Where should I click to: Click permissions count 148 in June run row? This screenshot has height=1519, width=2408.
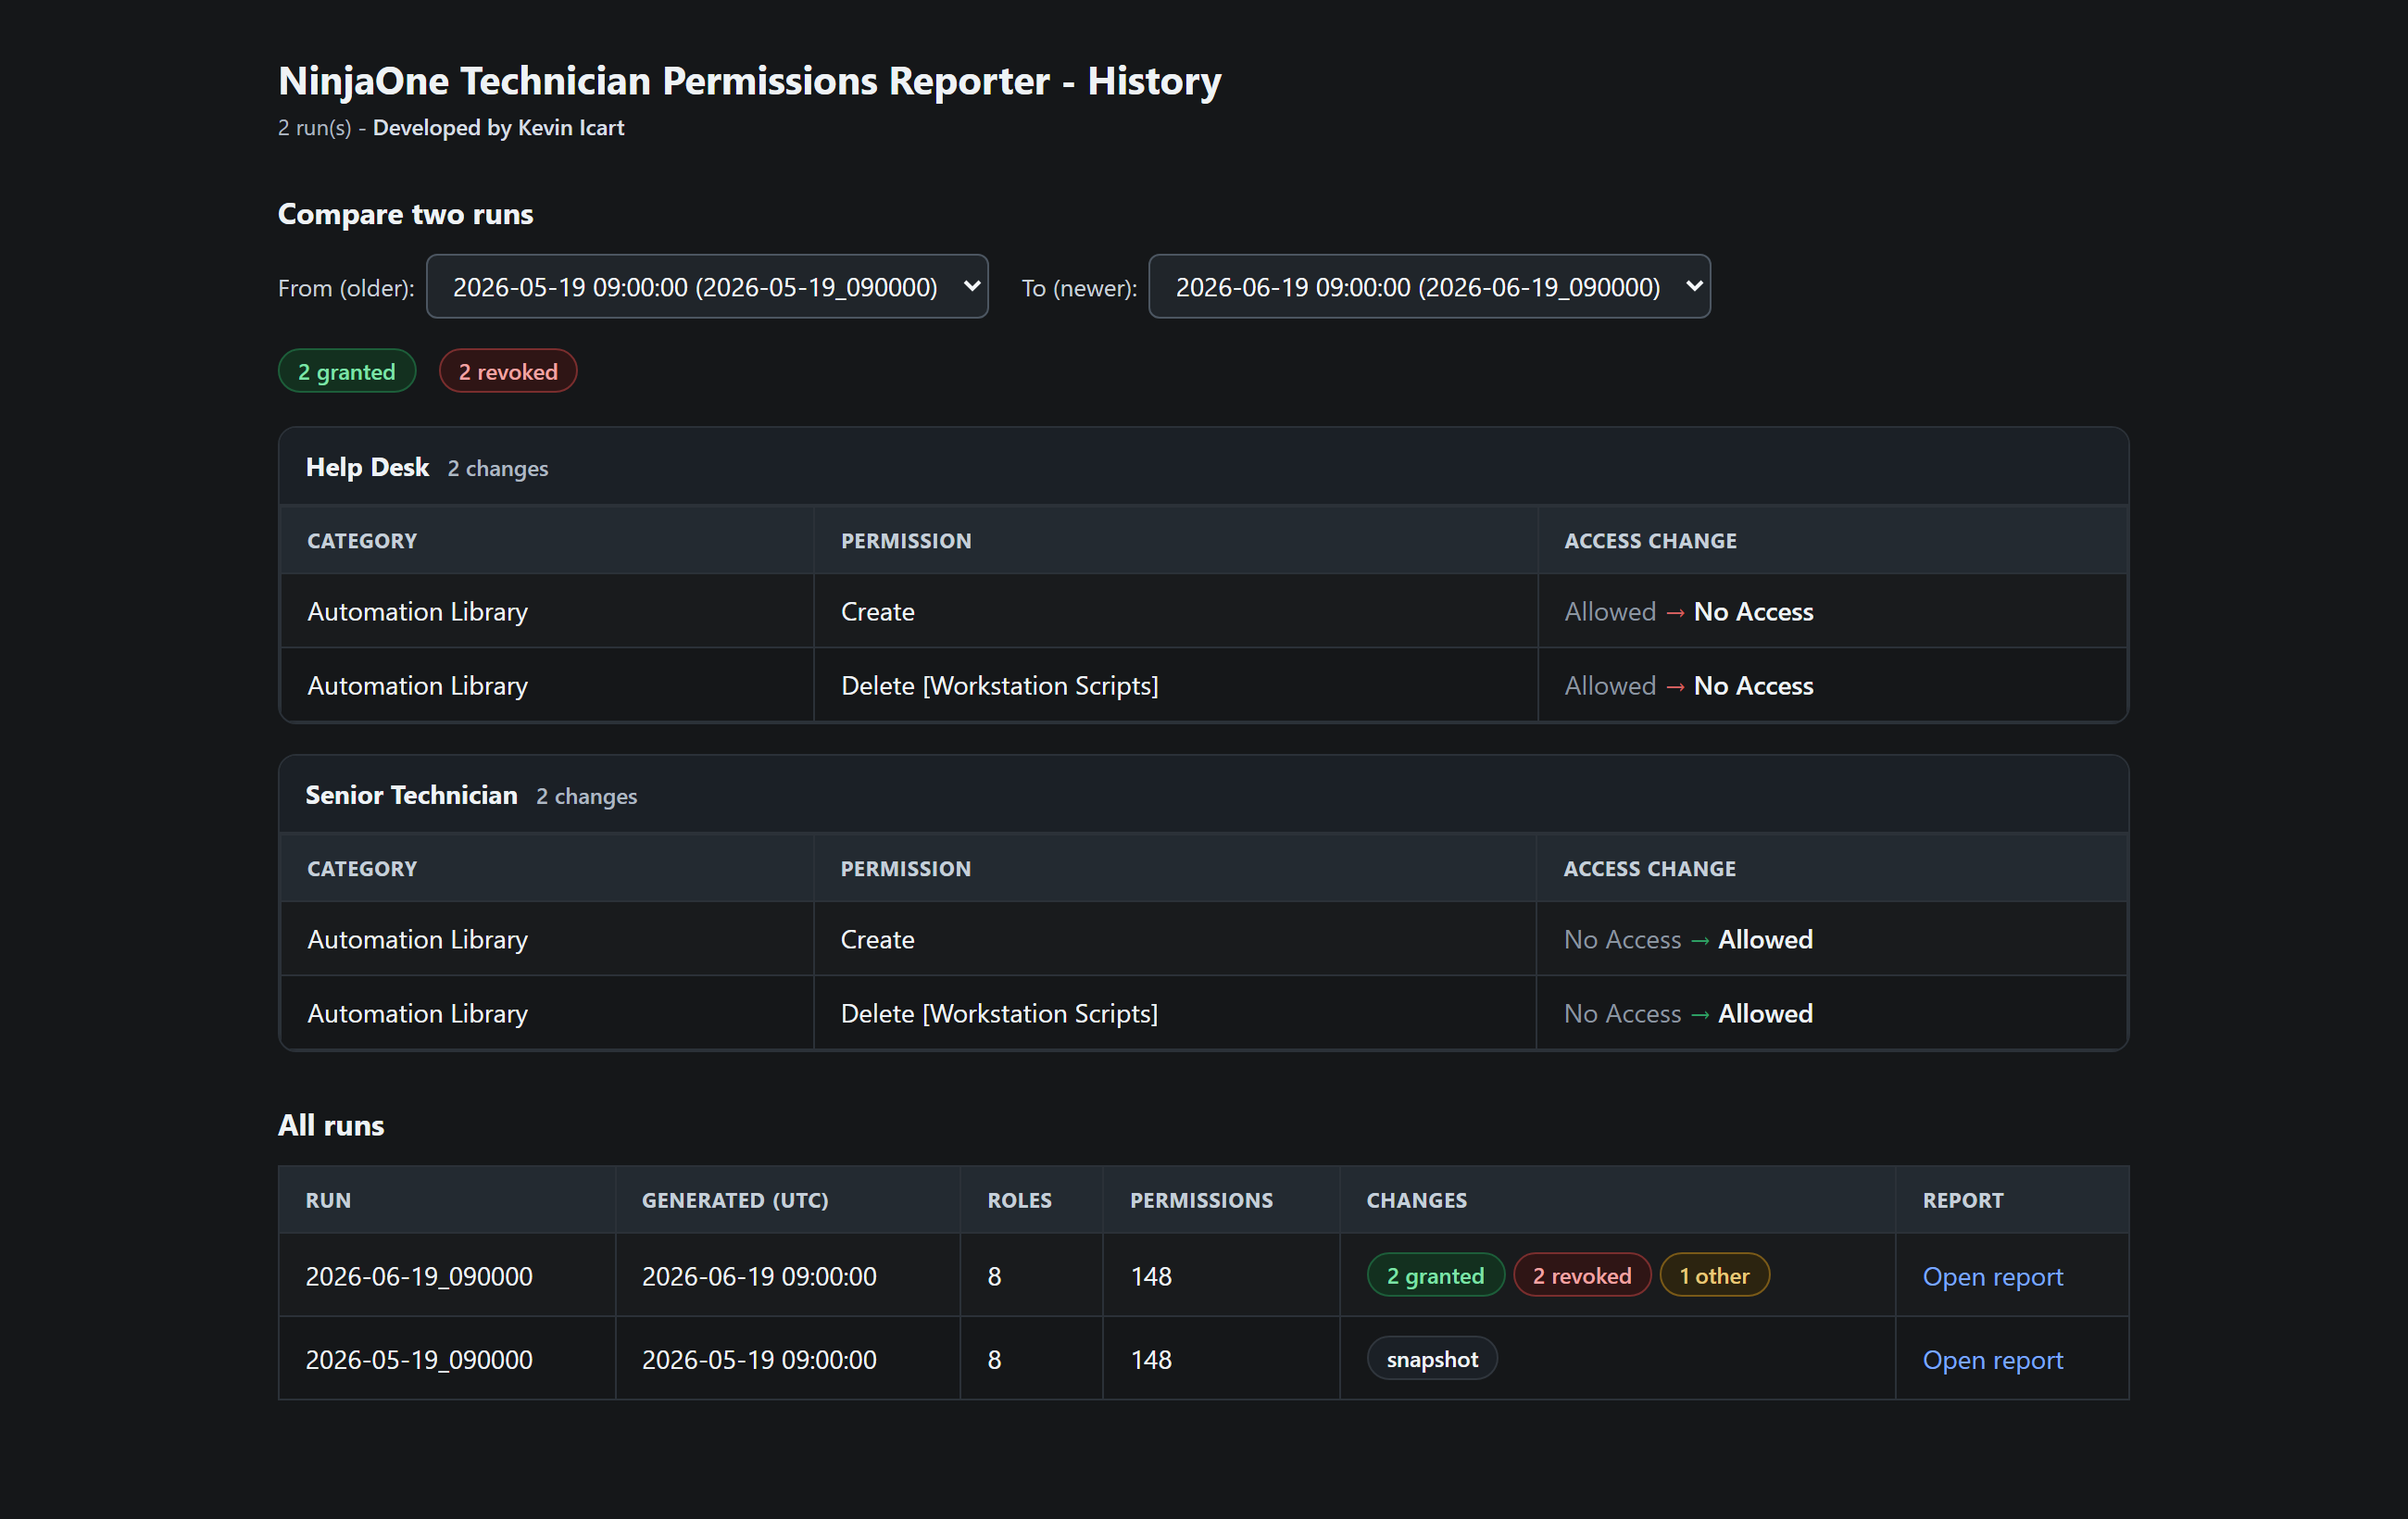pos(1151,1276)
